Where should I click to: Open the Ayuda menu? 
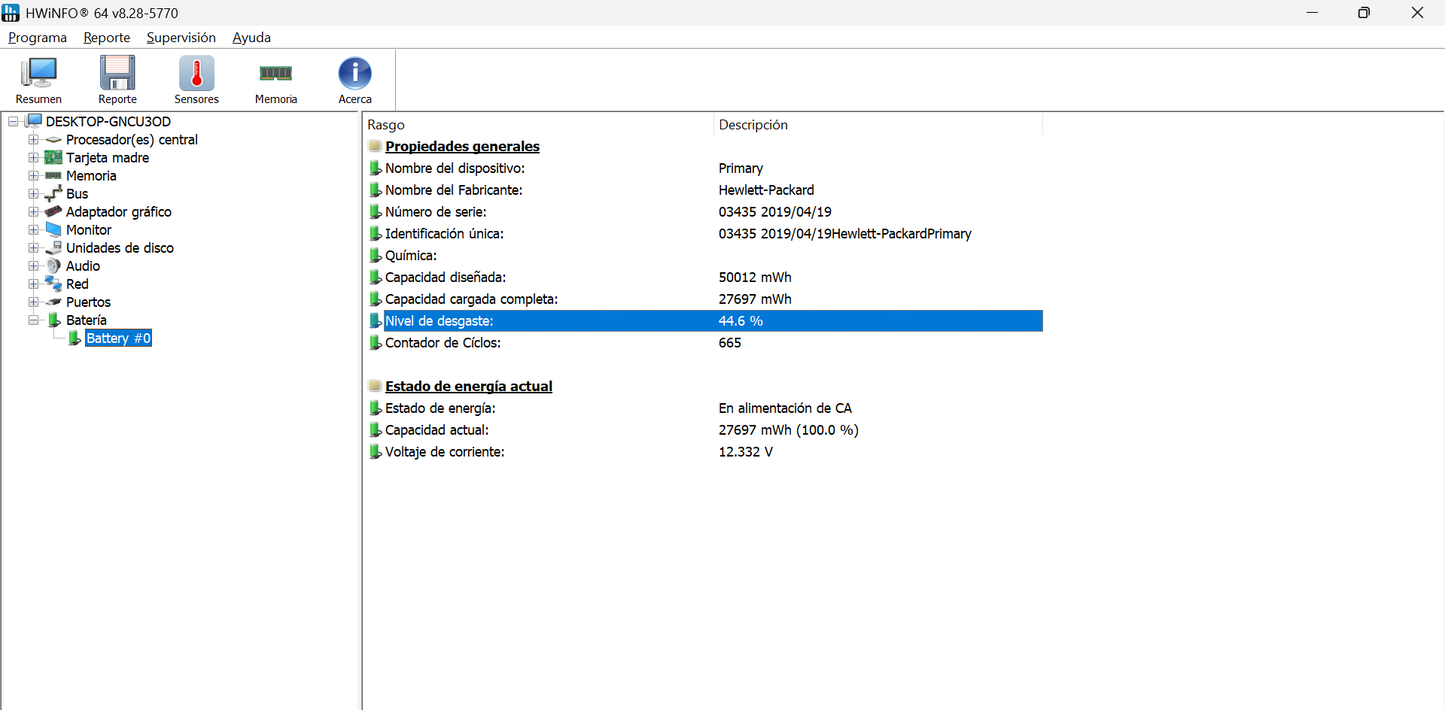(x=252, y=37)
